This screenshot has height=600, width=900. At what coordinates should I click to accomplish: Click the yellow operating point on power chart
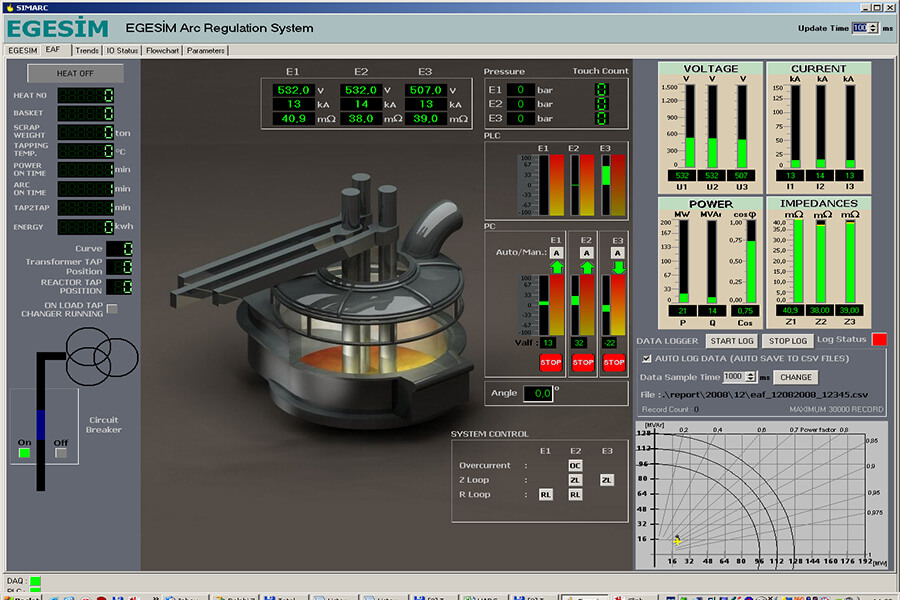coord(678,540)
